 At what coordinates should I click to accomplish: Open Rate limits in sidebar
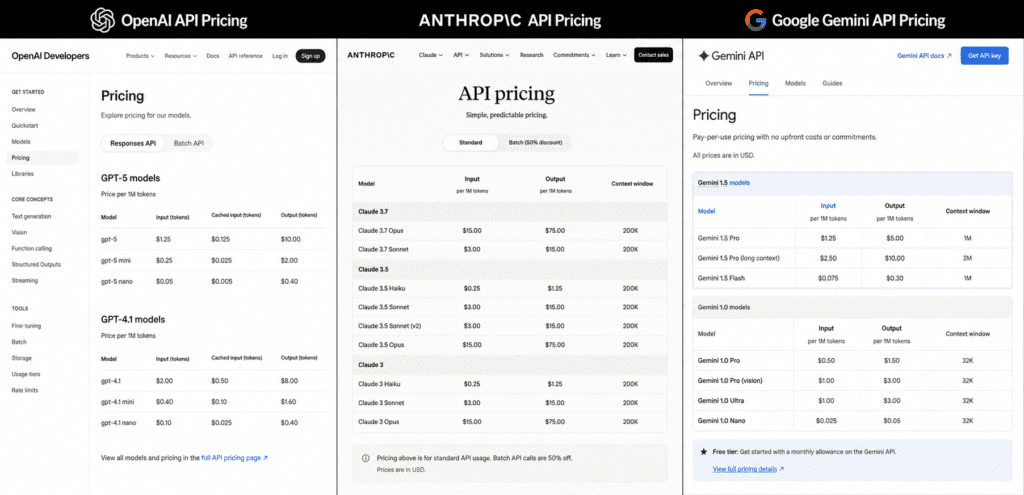(25, 391)
